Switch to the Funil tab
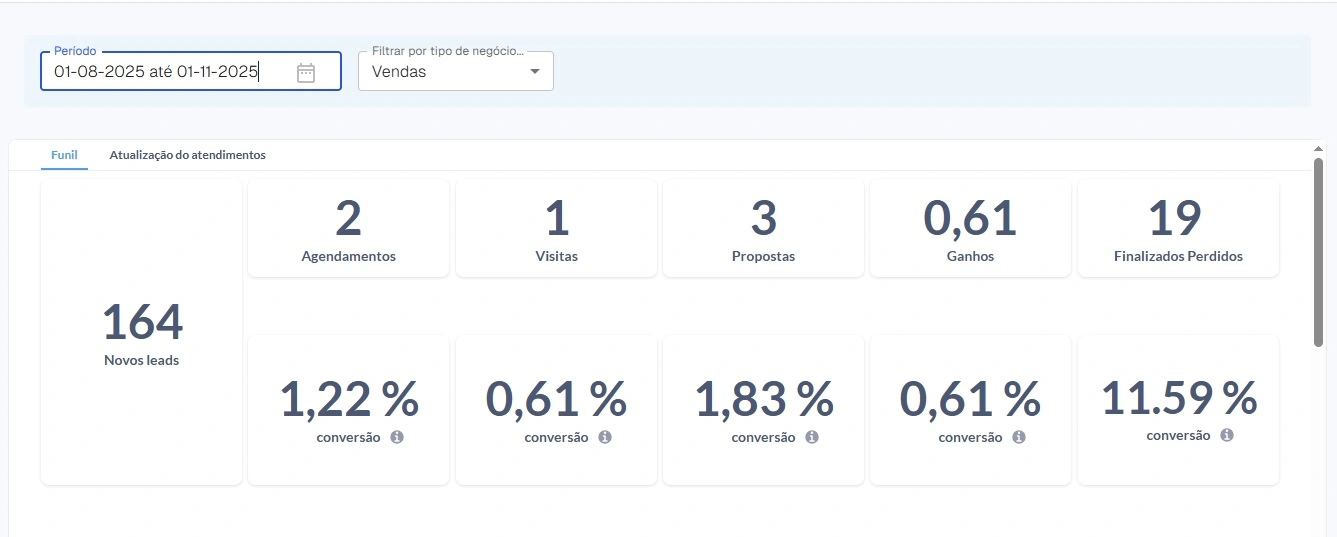The image size is (1337, 537). [x=64, y=155]
